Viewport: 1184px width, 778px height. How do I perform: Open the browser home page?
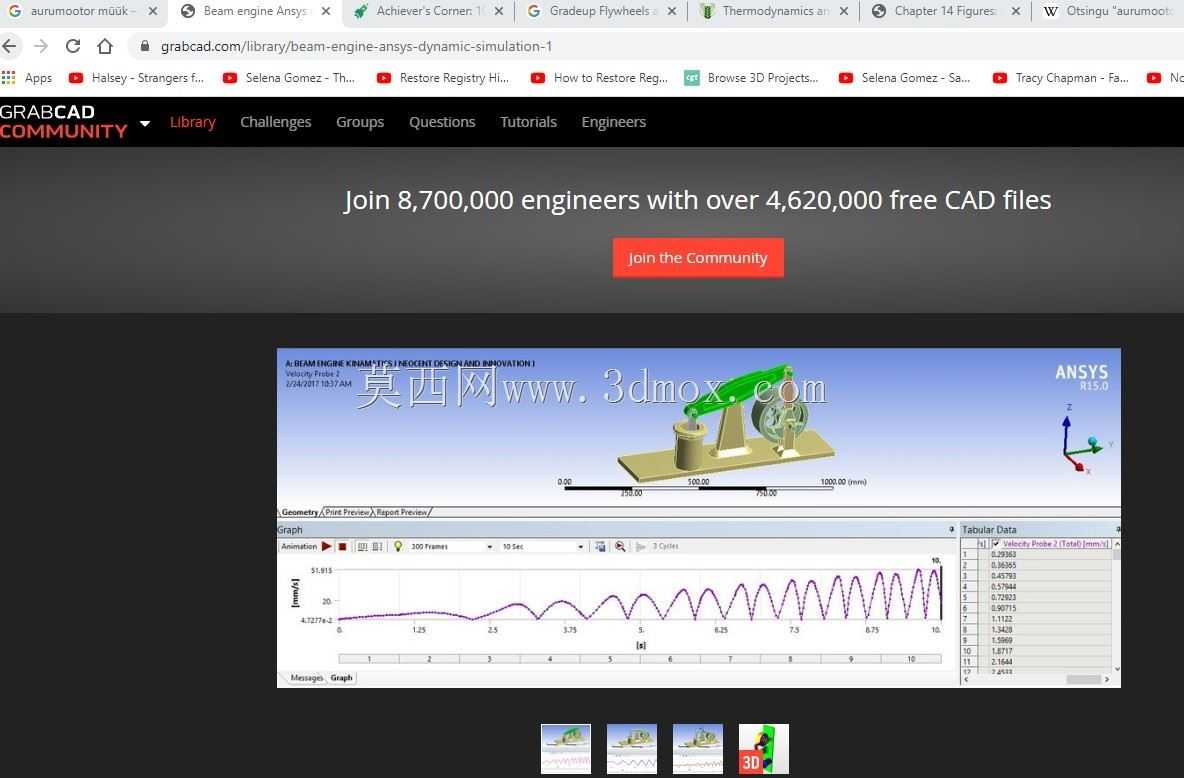point(105,46)
